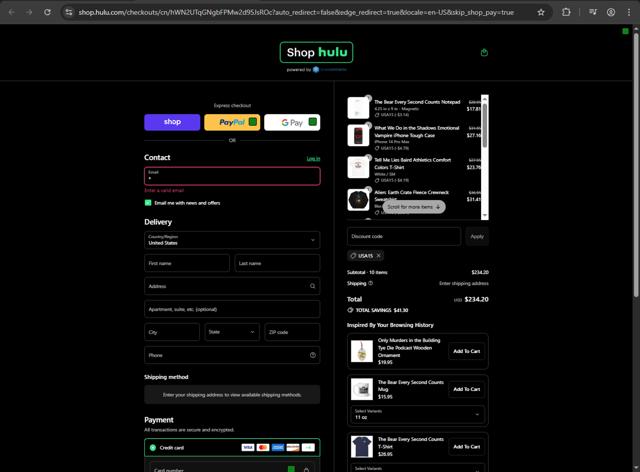Screen dimensions: 640x472
Task: Add The Bear T-Shirt to cart
Action: (x=467, y=447)
